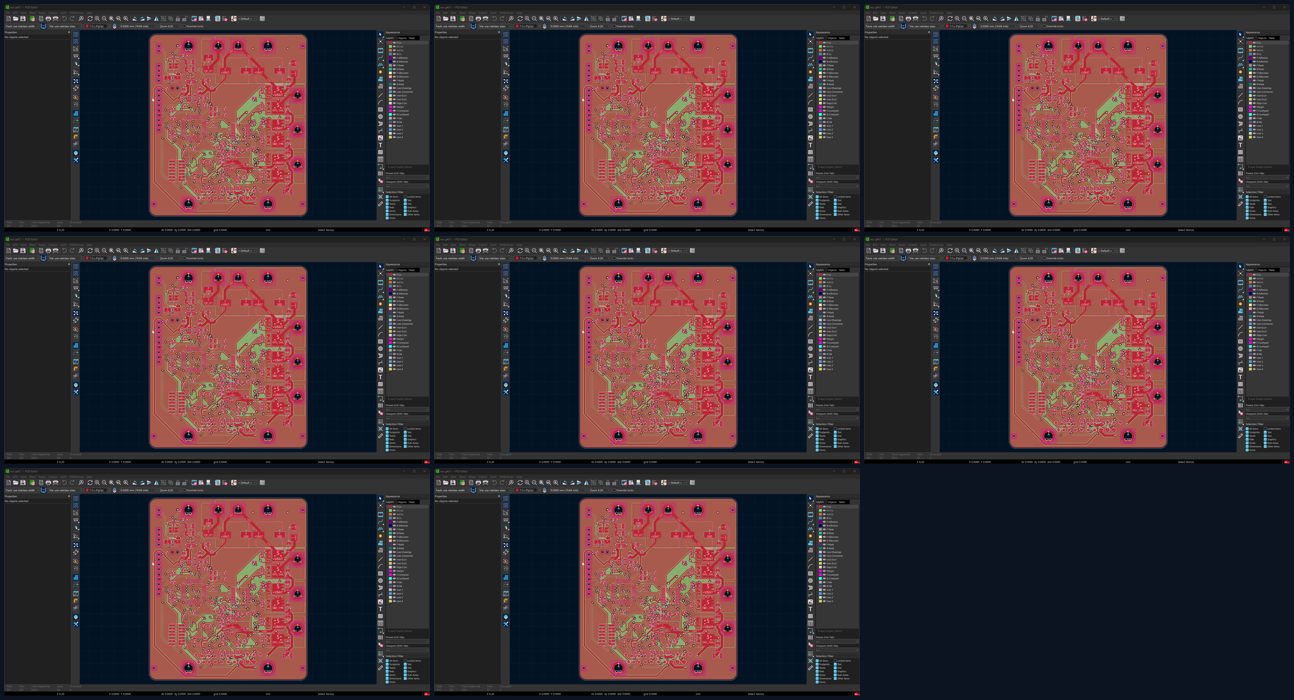This screenshot has height=700, width=1294.
Task: Click B.Cu color swatch in top-right window
Action: (1250, 54)
